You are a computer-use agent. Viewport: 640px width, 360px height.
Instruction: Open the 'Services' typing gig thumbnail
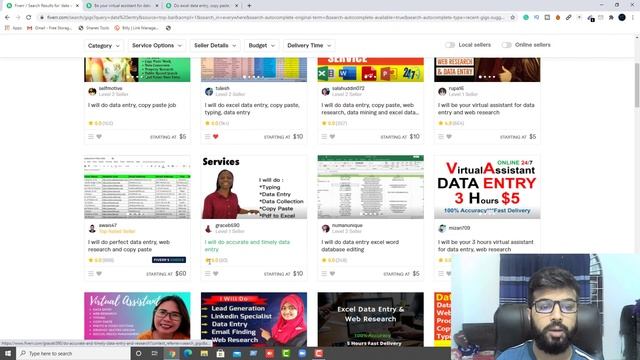pyautogui.click(x=254, y=187)
